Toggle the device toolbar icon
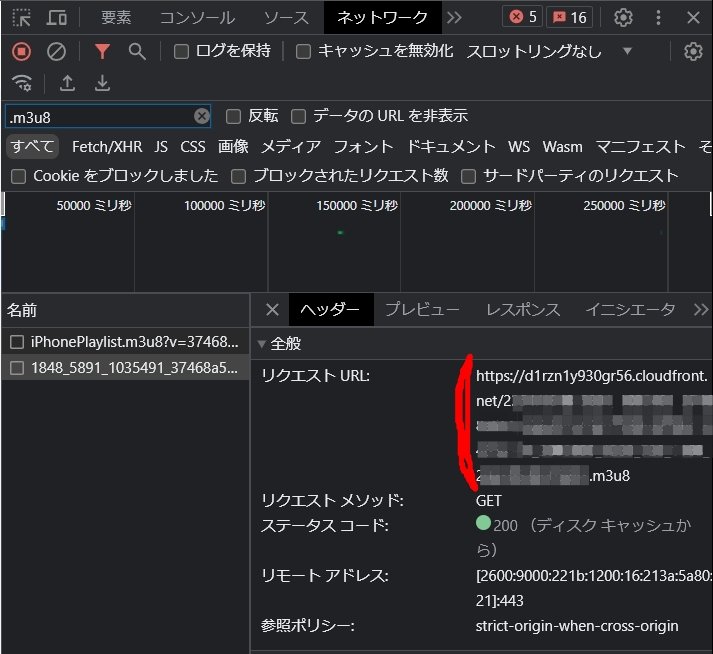 pos(57,17)
